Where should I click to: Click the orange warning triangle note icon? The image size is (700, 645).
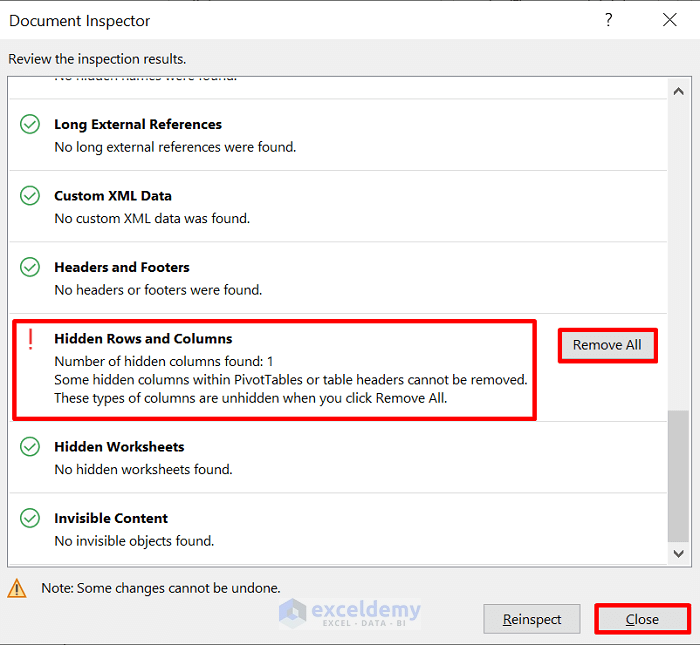(17, 588)
